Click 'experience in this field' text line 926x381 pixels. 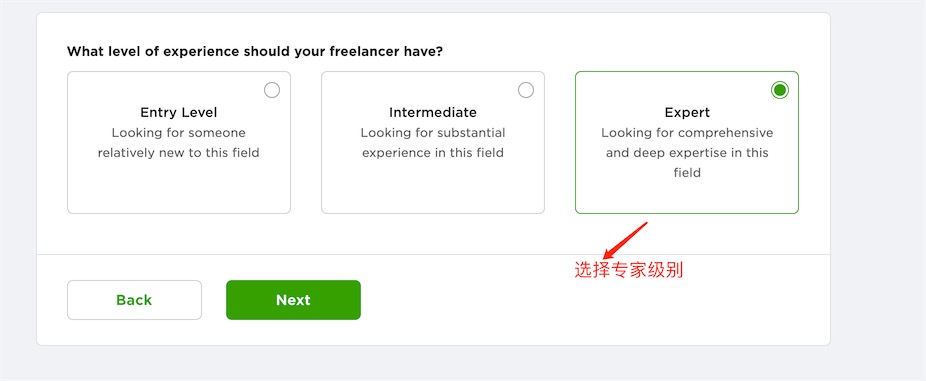point(433,153)
